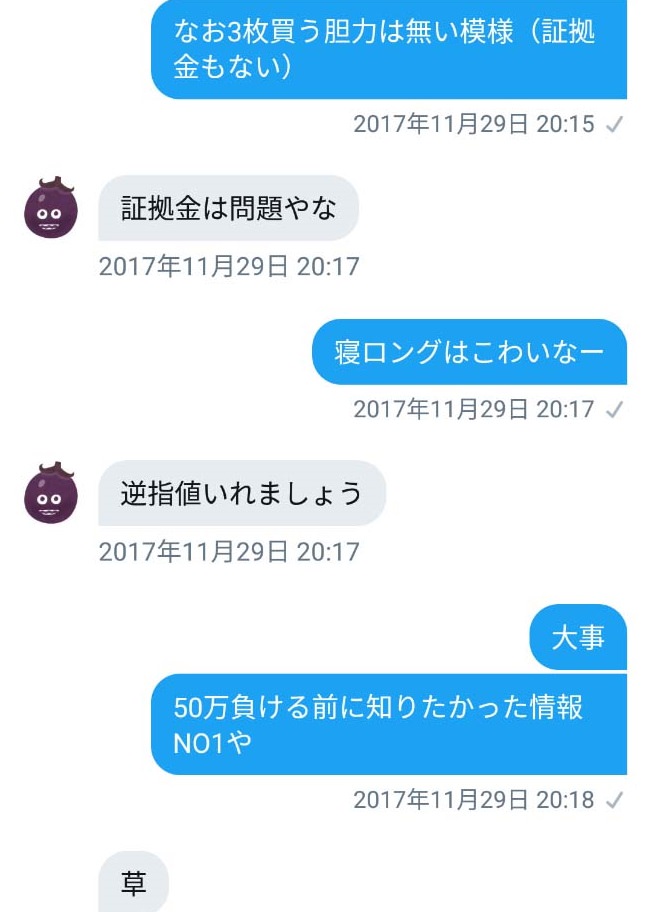Tap the text NO1や in blue bubble
The image size is (648, 912).
click(212, 743)
